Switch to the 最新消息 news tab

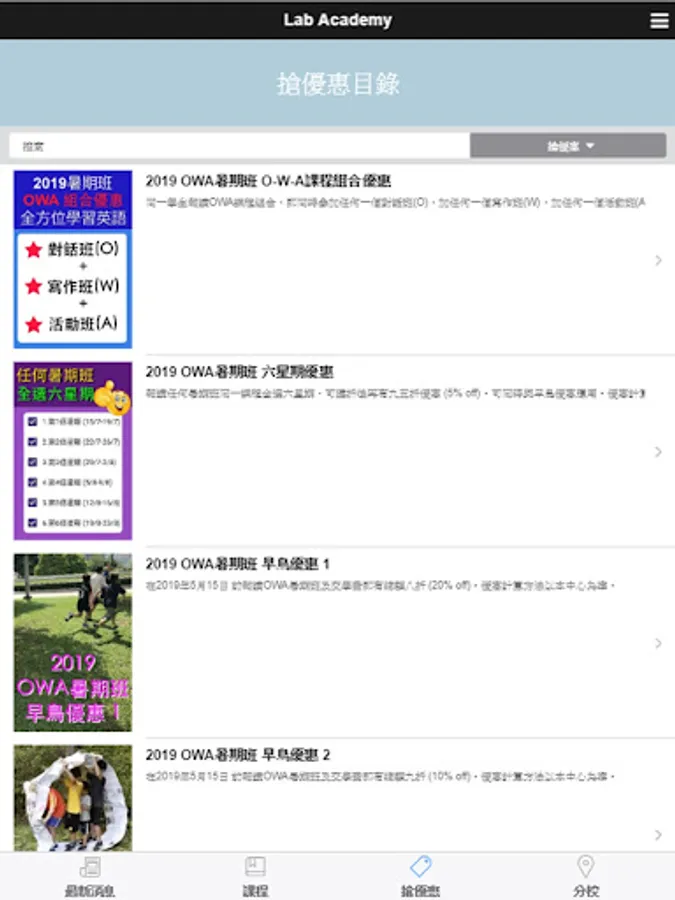click(x=90, y=876)
